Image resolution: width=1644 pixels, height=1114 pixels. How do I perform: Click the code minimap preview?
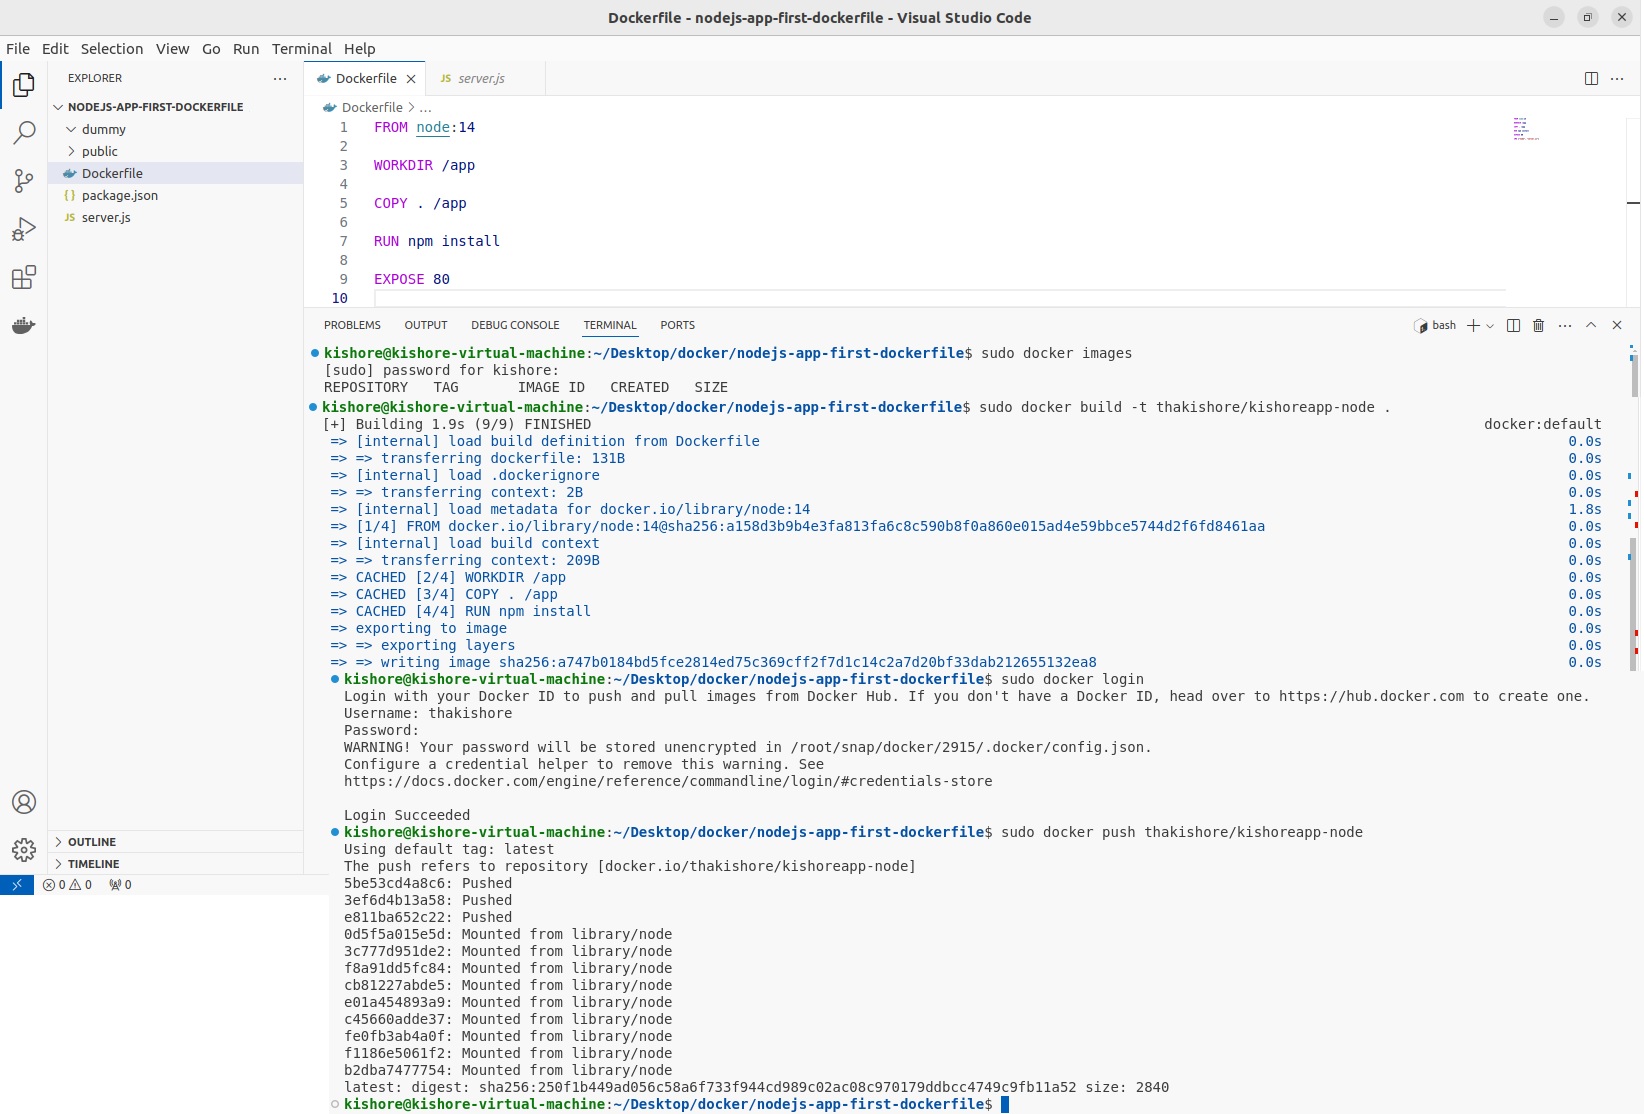[x=1525, y=129]
